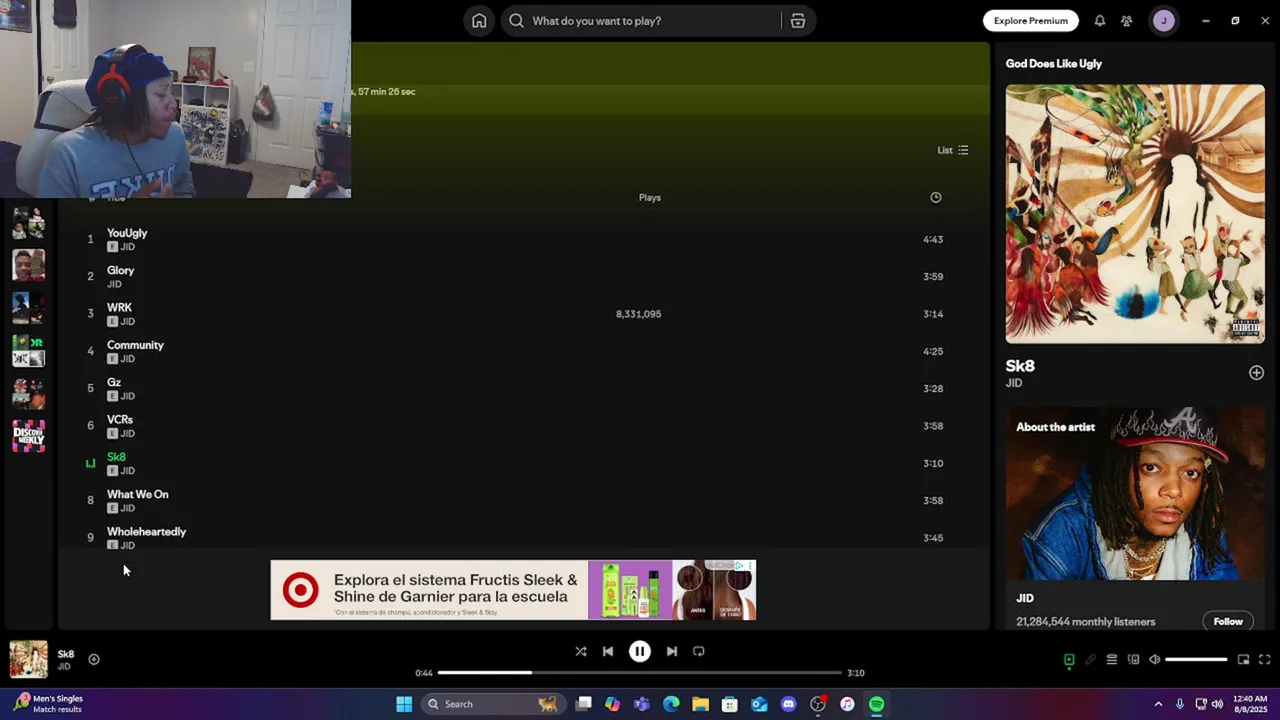Open JID artist link under Glory
The width and height of the screenshot is (1280, 720).
coord(114,284)
